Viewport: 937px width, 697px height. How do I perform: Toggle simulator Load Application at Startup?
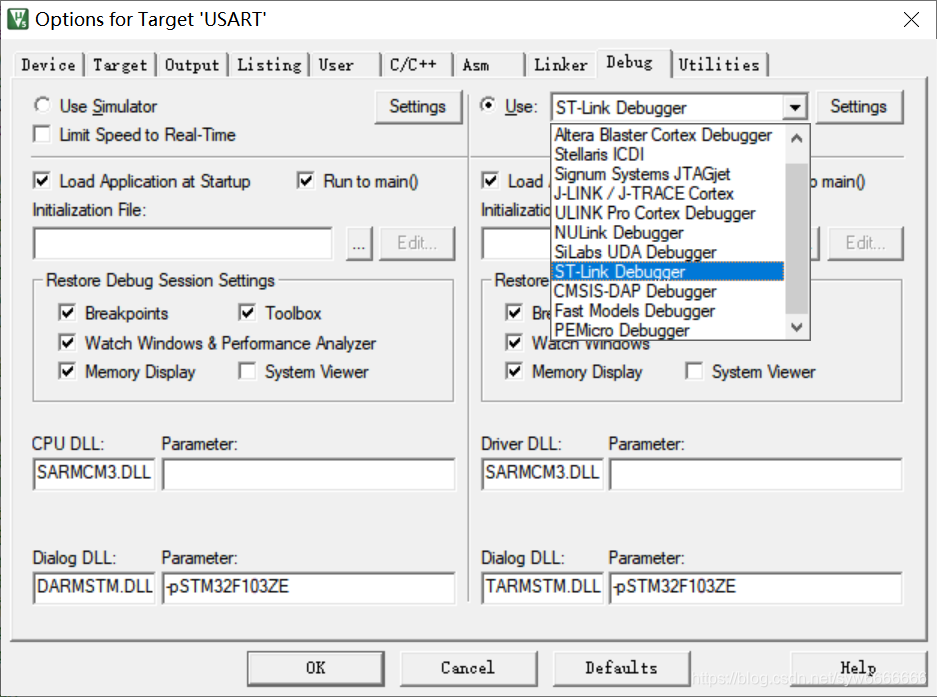[x=42, y=181]
